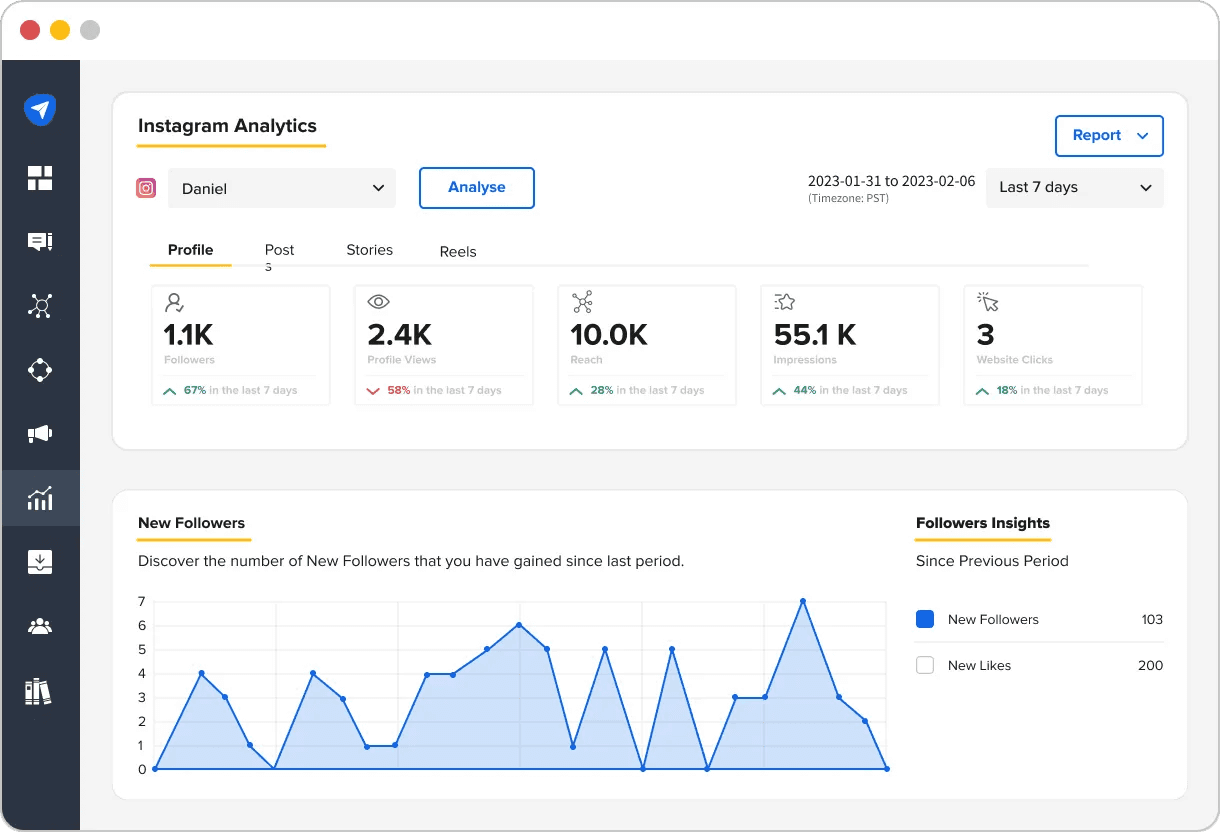
Task: Open the team members sidebar panel
Action: pyautogui.click(x=40, y=625)
